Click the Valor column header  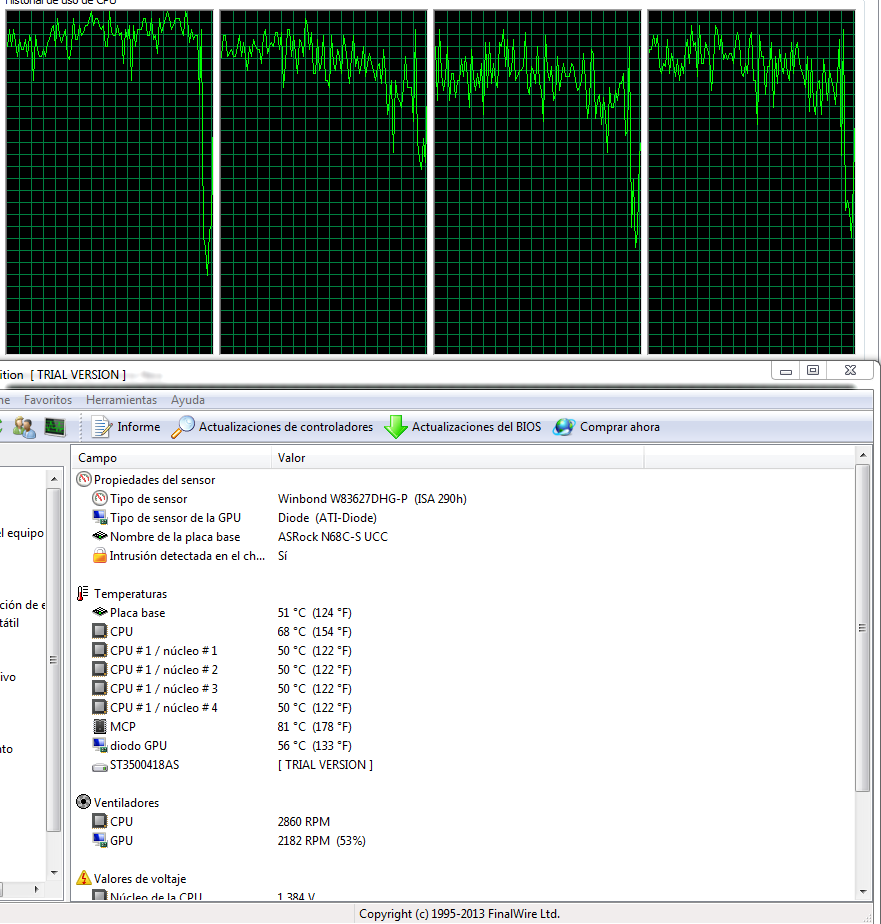coord(457,458)
